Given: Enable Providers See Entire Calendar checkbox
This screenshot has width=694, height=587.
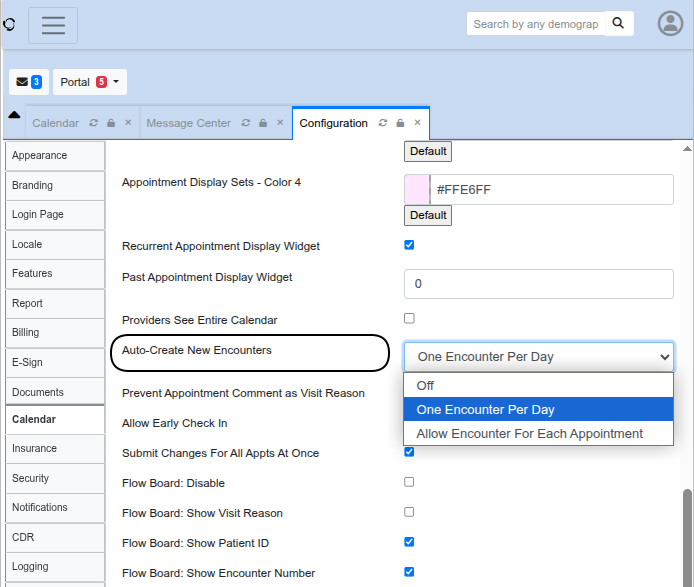Looking at the screenshot, I should [x=409, y=319].
